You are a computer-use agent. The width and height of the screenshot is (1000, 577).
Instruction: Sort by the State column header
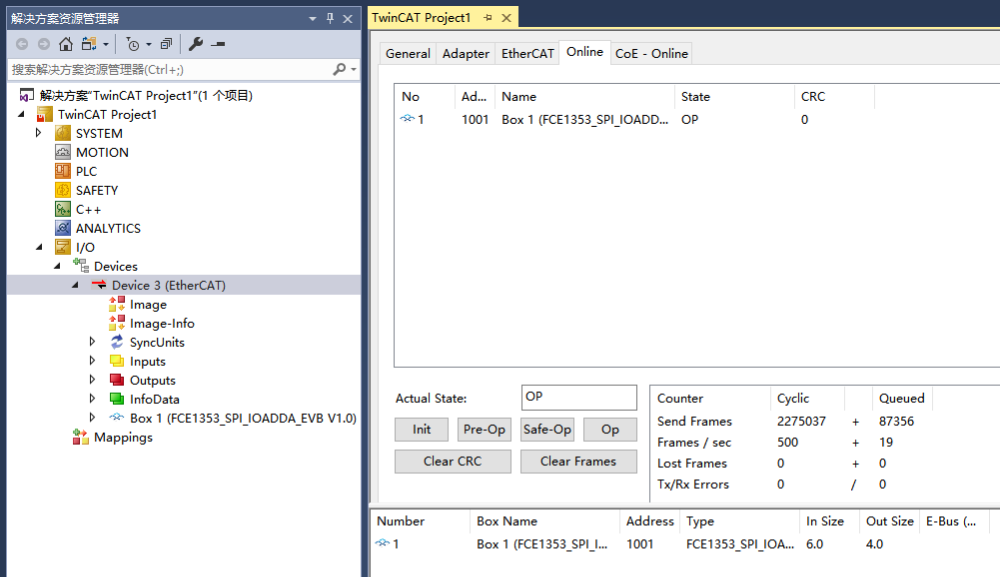point(734,96)
